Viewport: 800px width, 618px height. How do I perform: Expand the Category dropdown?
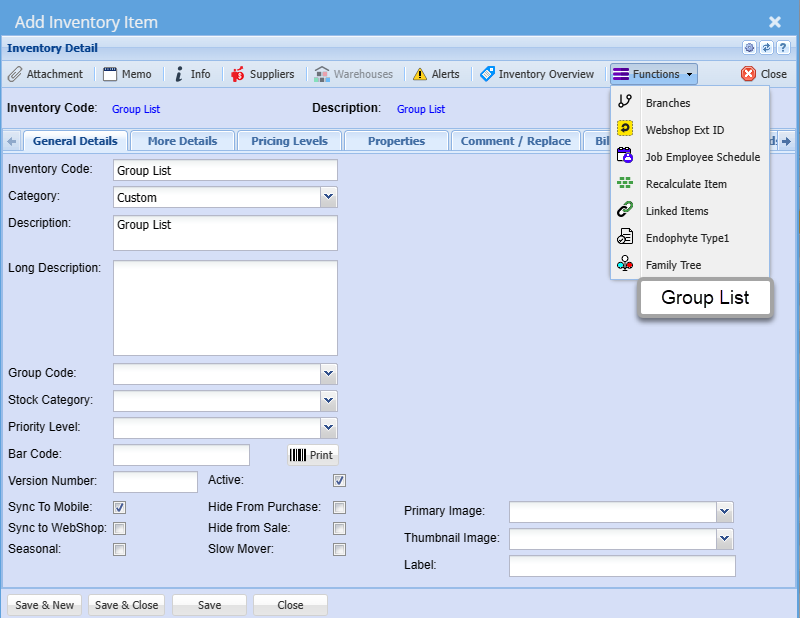(329, 197)
